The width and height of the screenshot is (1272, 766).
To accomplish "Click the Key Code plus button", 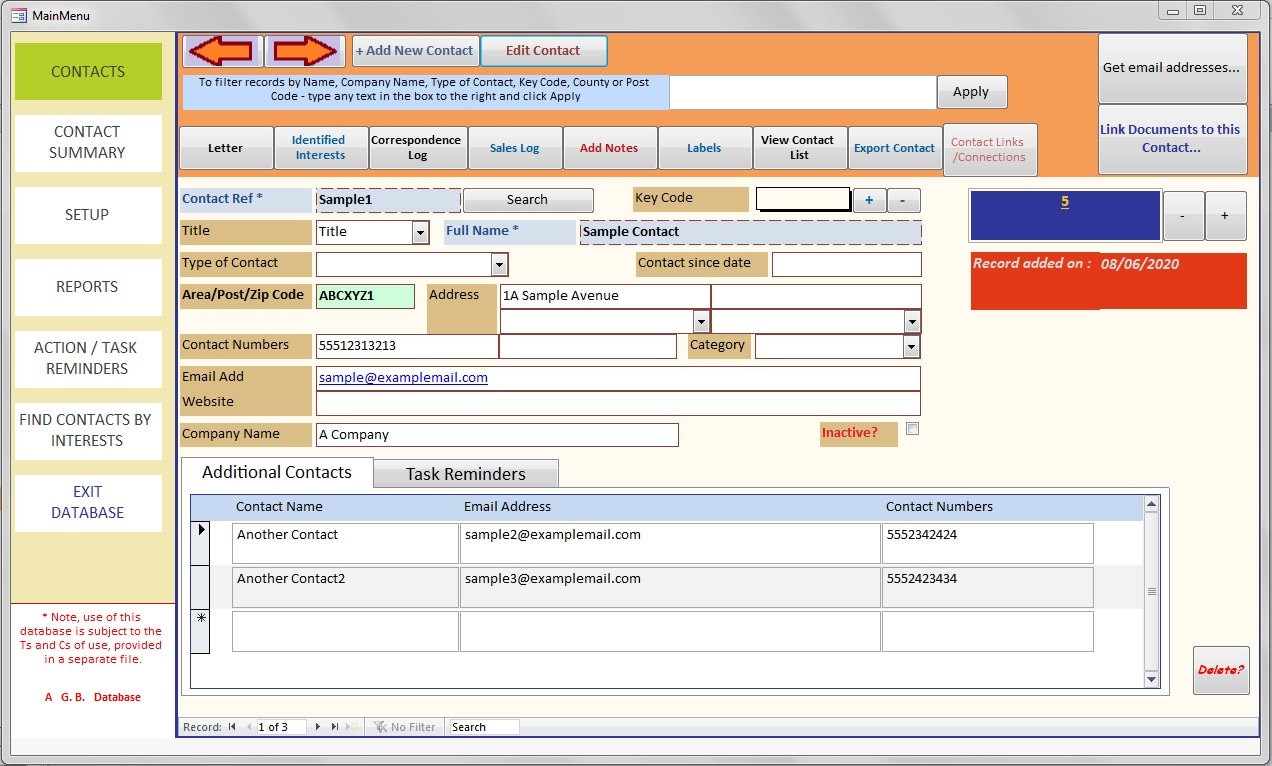I will (x=869, y=200).
